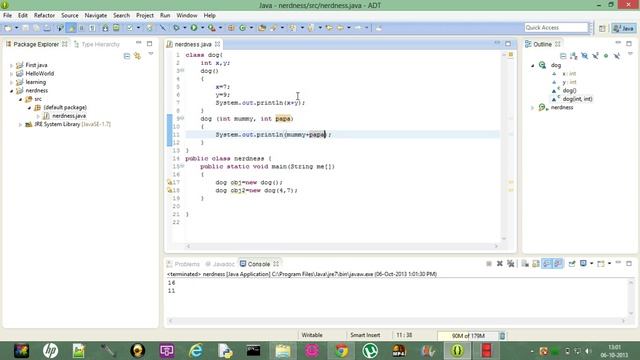Switch to the Type Hierarchy tab
640x360 pixels.
coord(97,44)
